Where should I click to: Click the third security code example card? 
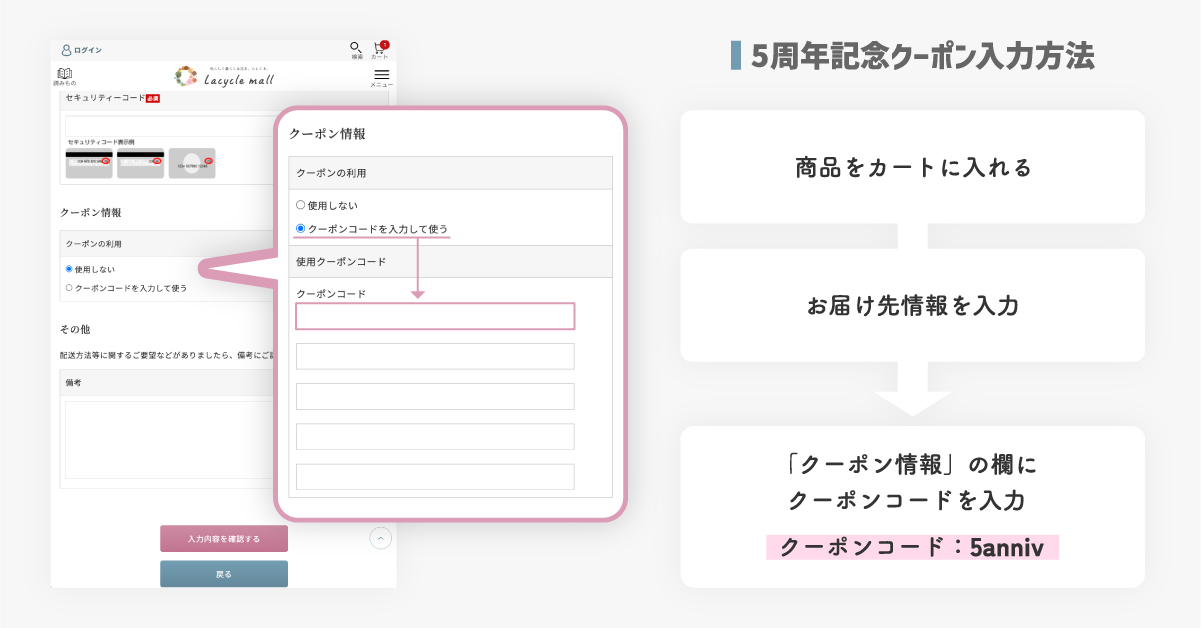click(x=192, y=163)
